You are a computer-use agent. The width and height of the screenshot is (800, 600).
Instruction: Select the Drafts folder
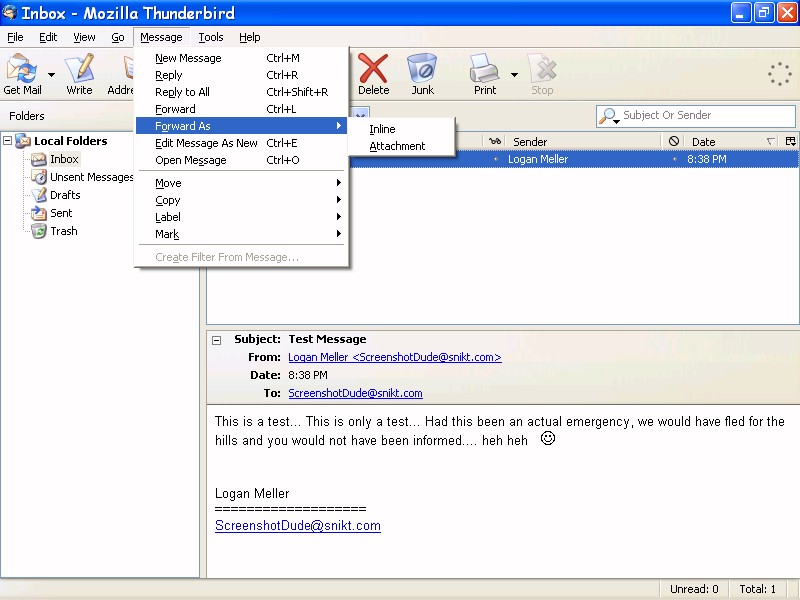65,195
